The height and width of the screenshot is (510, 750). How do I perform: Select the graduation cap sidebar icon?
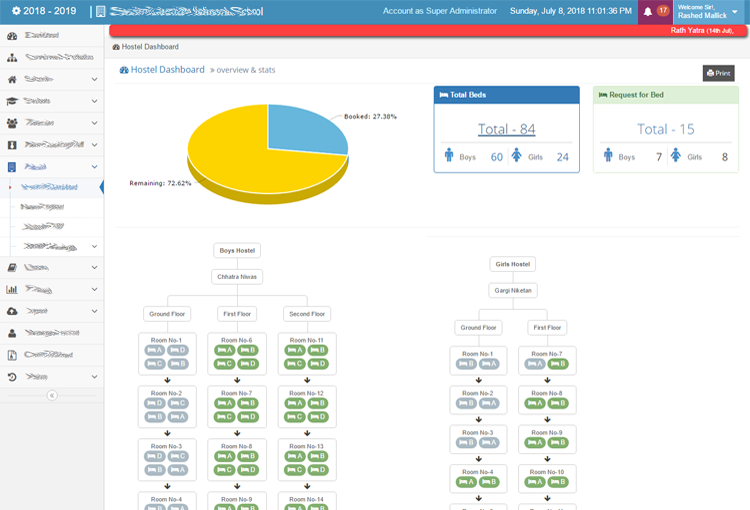(12, 101)
